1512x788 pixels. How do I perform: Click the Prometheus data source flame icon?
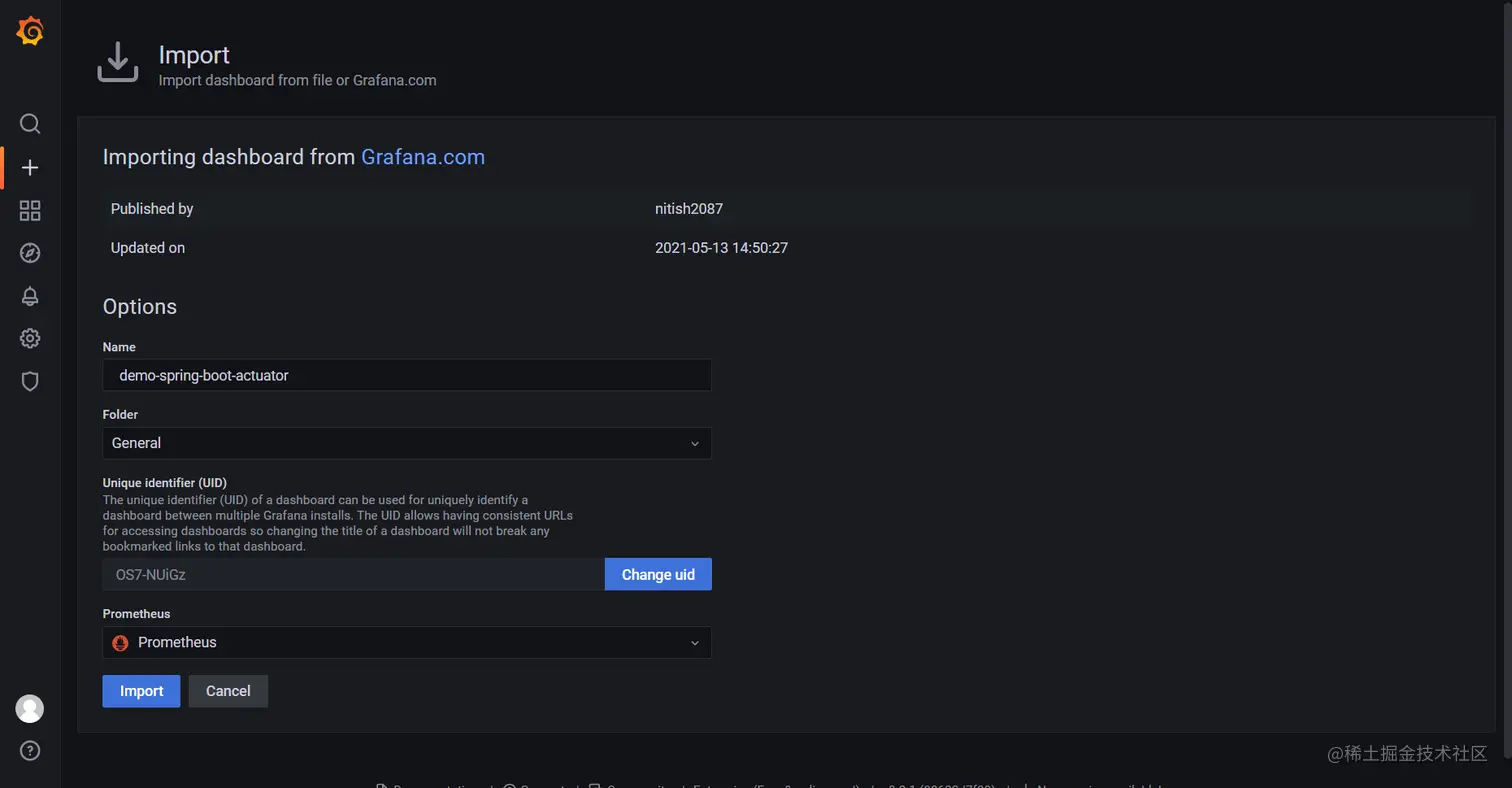click(121, 643)
